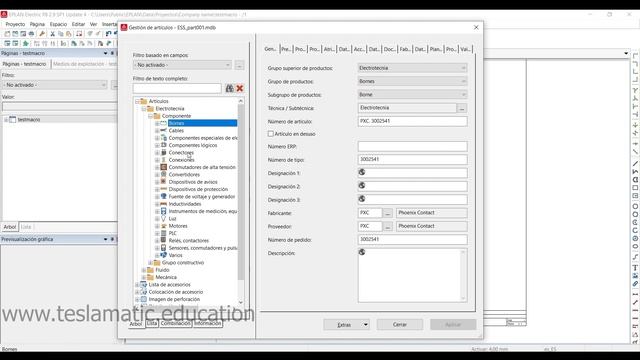This screenshot has height=360, width=640.
Task: Click the testmacro project icon in Páginas tree
Action: (x=13, y=120)
